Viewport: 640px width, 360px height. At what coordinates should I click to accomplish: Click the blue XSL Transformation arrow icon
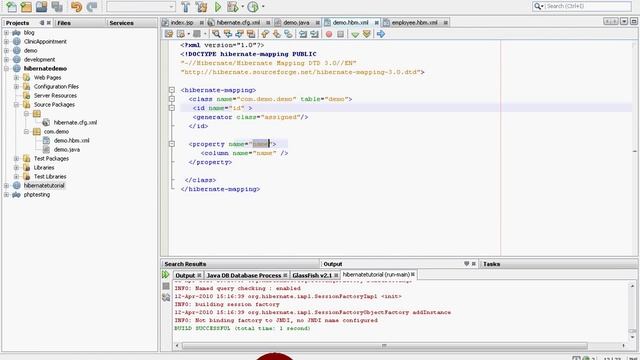tap(380, 34)
